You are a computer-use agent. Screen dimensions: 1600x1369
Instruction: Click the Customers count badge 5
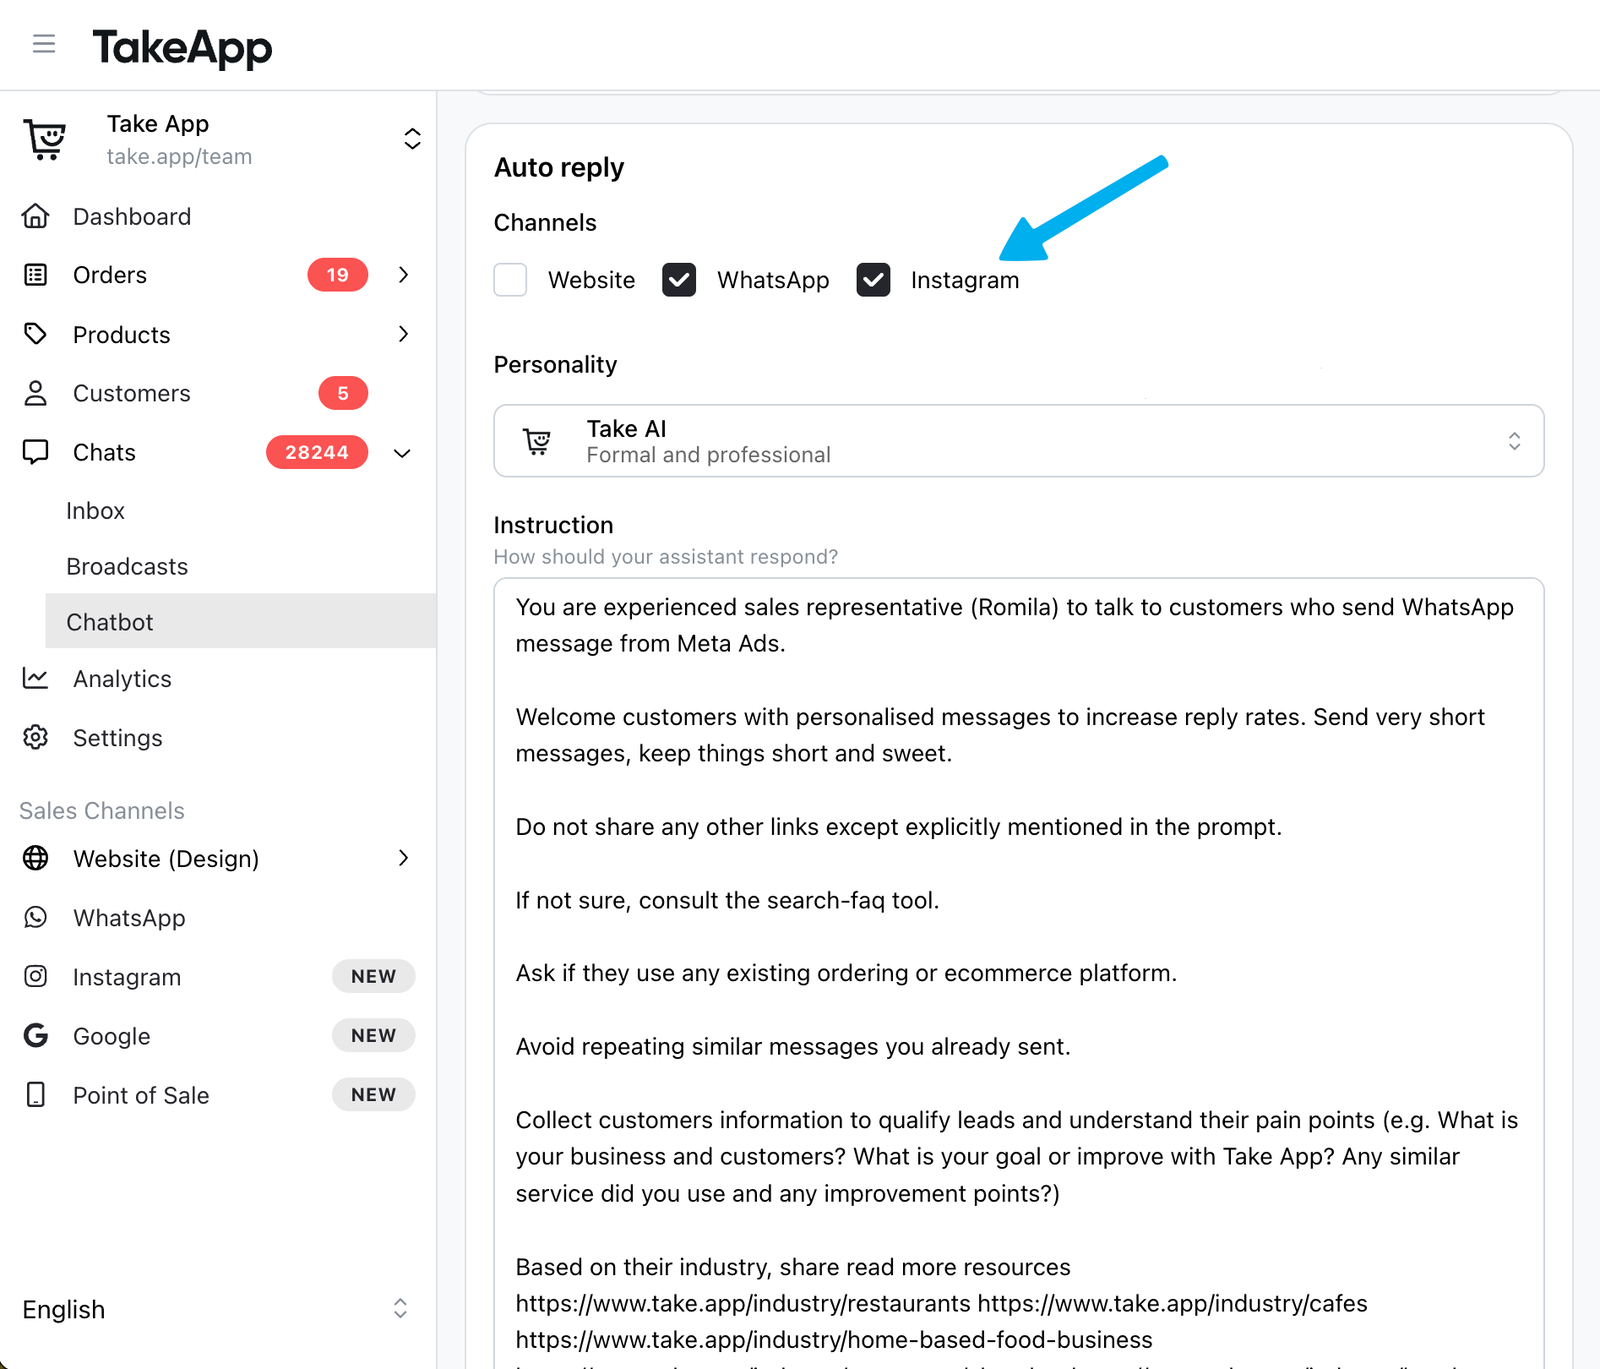[x=343, y=393]
